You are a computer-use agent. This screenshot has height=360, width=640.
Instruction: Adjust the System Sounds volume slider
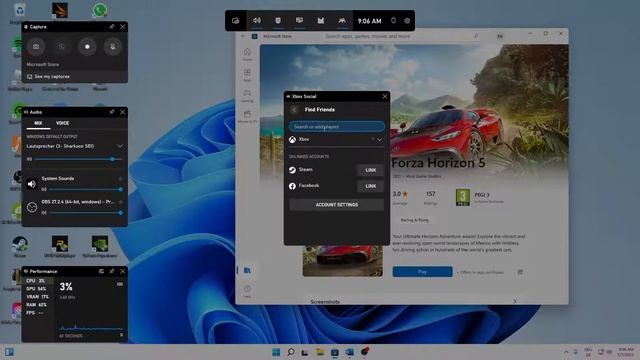click(84, 189)
